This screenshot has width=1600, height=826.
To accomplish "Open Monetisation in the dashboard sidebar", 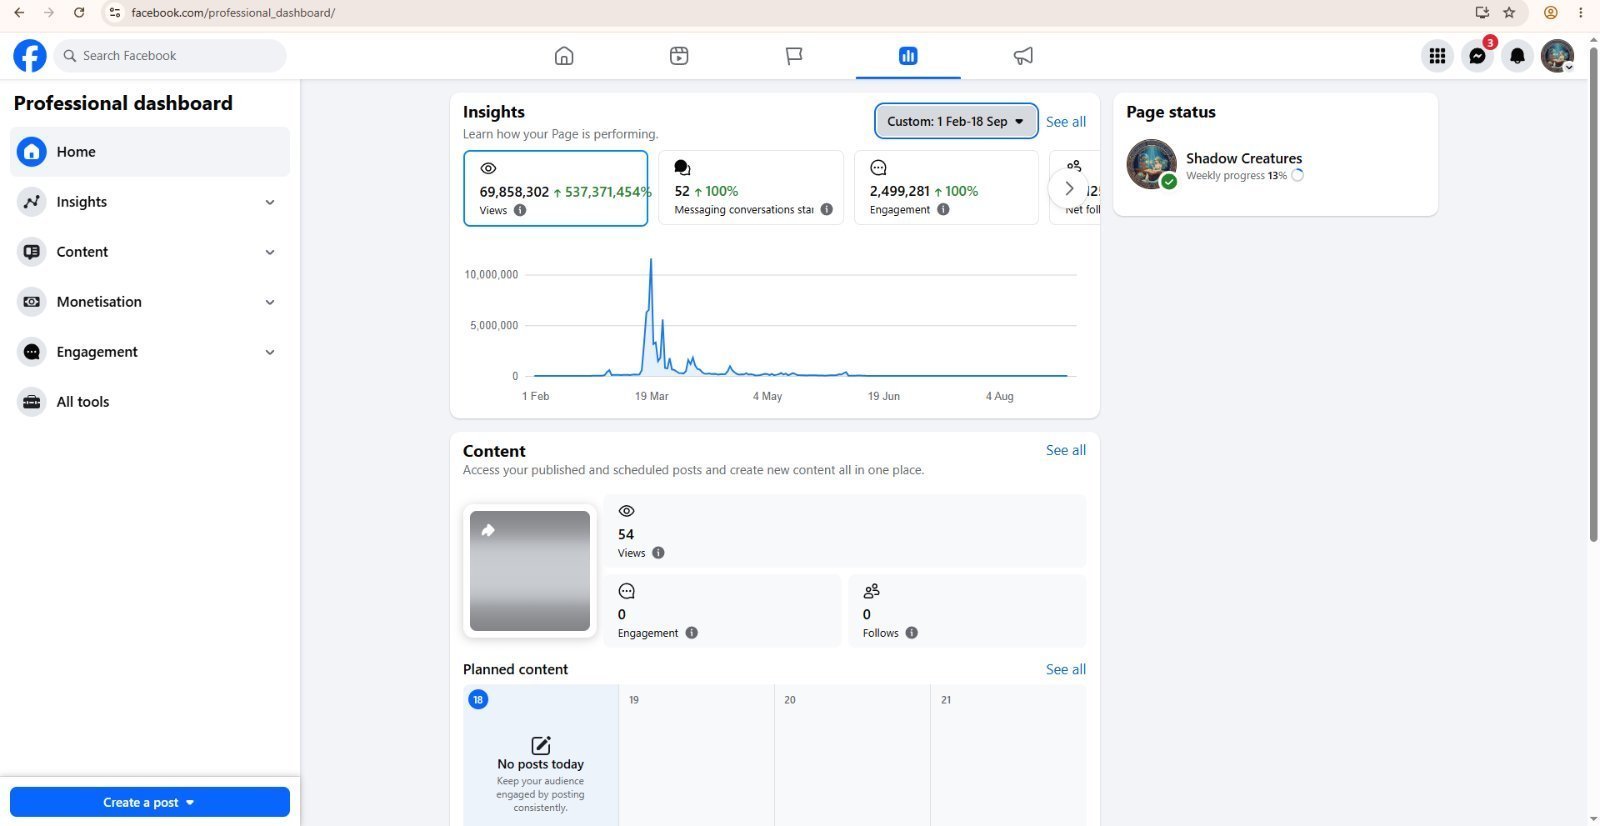I will click(x=150, y=302).
